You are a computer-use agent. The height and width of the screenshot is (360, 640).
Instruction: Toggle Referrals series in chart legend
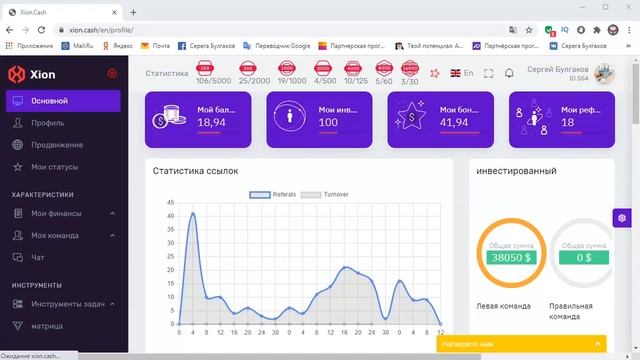coord(272,195)
